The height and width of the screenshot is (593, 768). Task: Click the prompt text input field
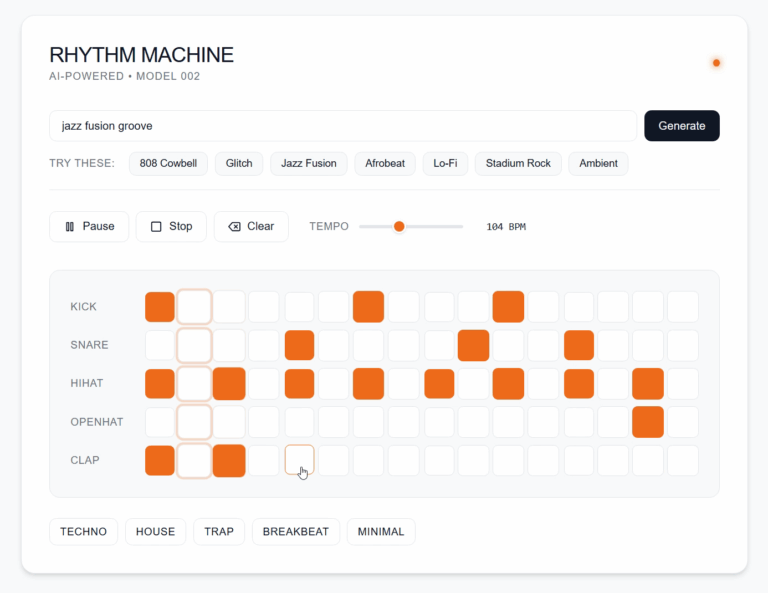click(342, 126)
